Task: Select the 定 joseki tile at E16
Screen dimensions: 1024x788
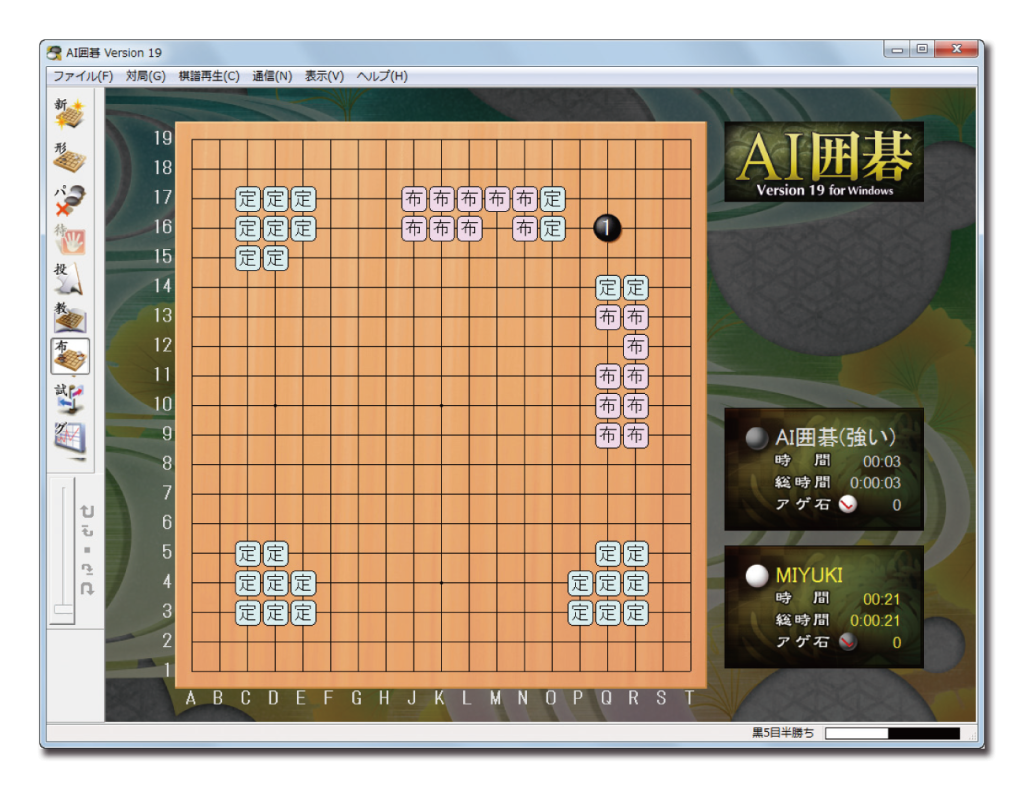Action: (x=303, y=228)
